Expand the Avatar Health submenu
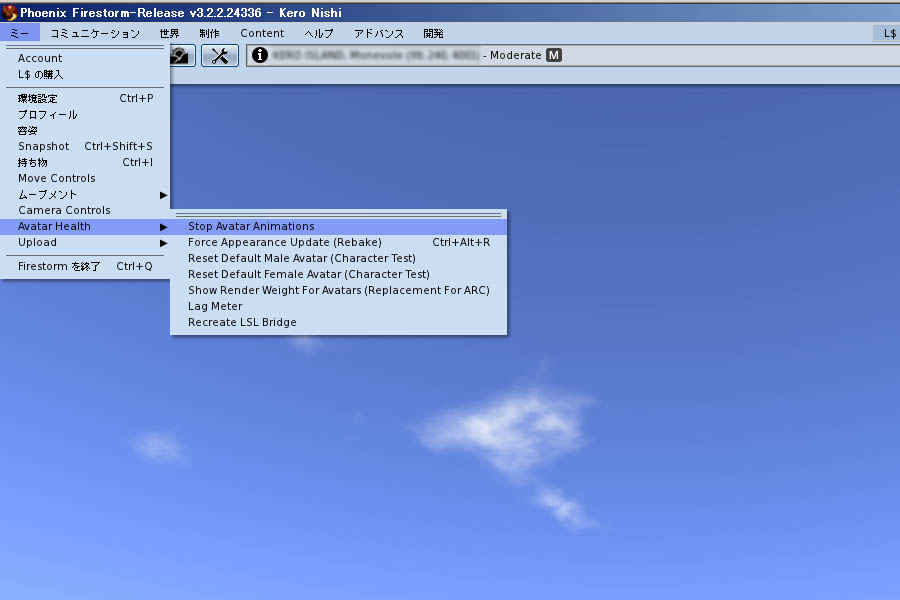900x600 pixels. coord(85,226)
